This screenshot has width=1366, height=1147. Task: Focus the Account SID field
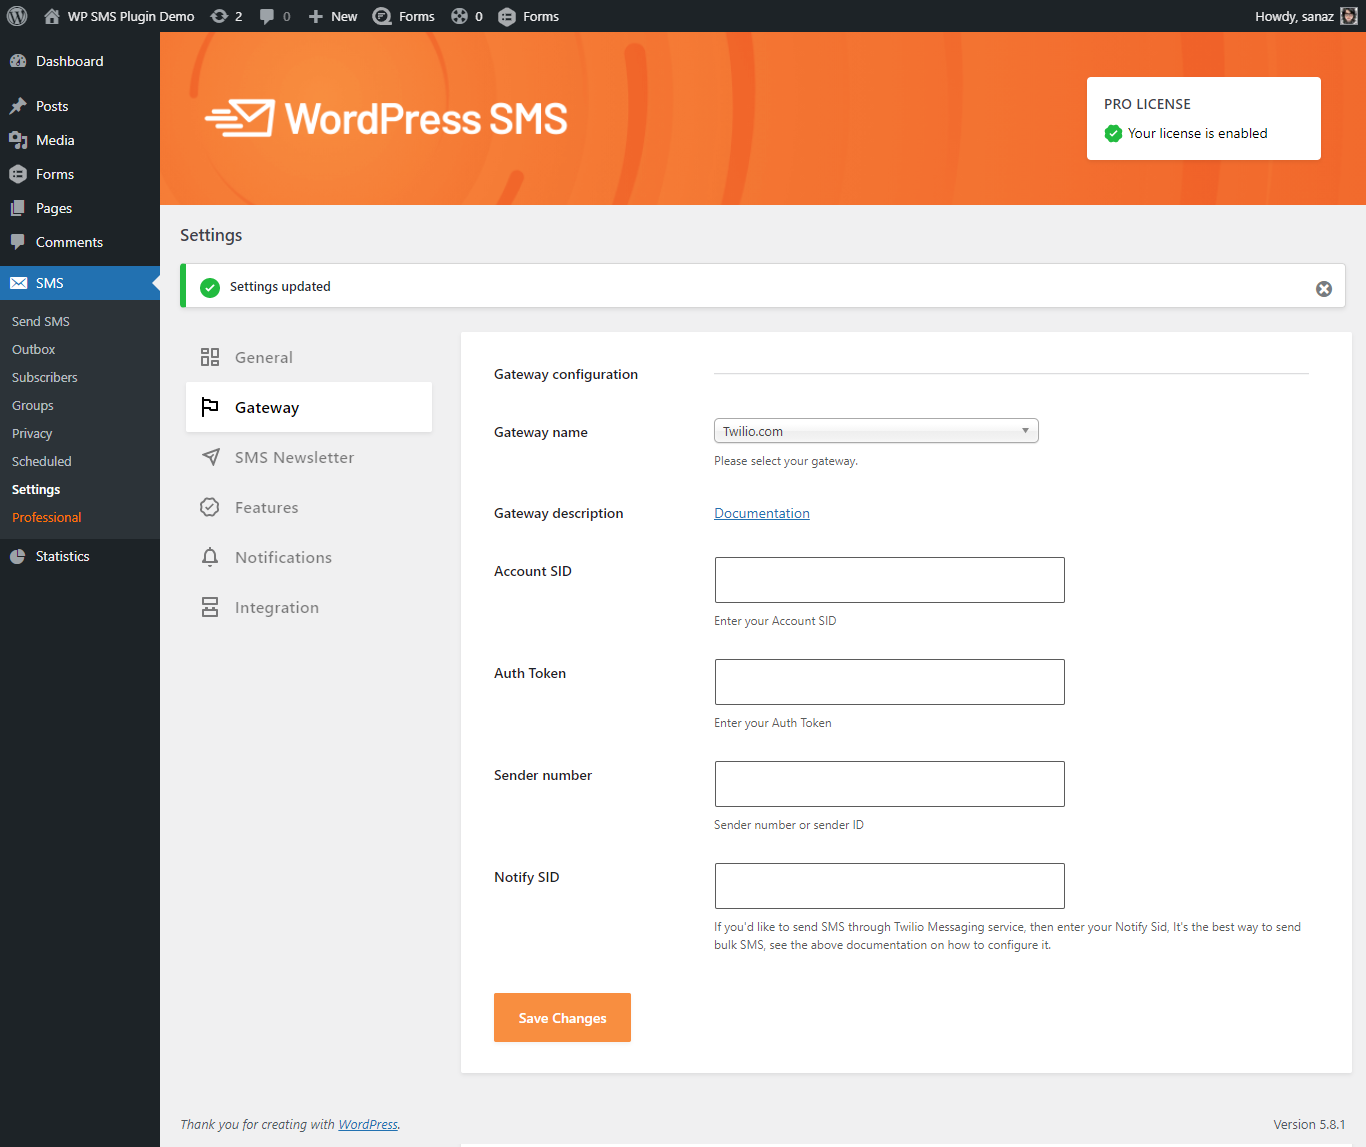(x=890, y=580)
